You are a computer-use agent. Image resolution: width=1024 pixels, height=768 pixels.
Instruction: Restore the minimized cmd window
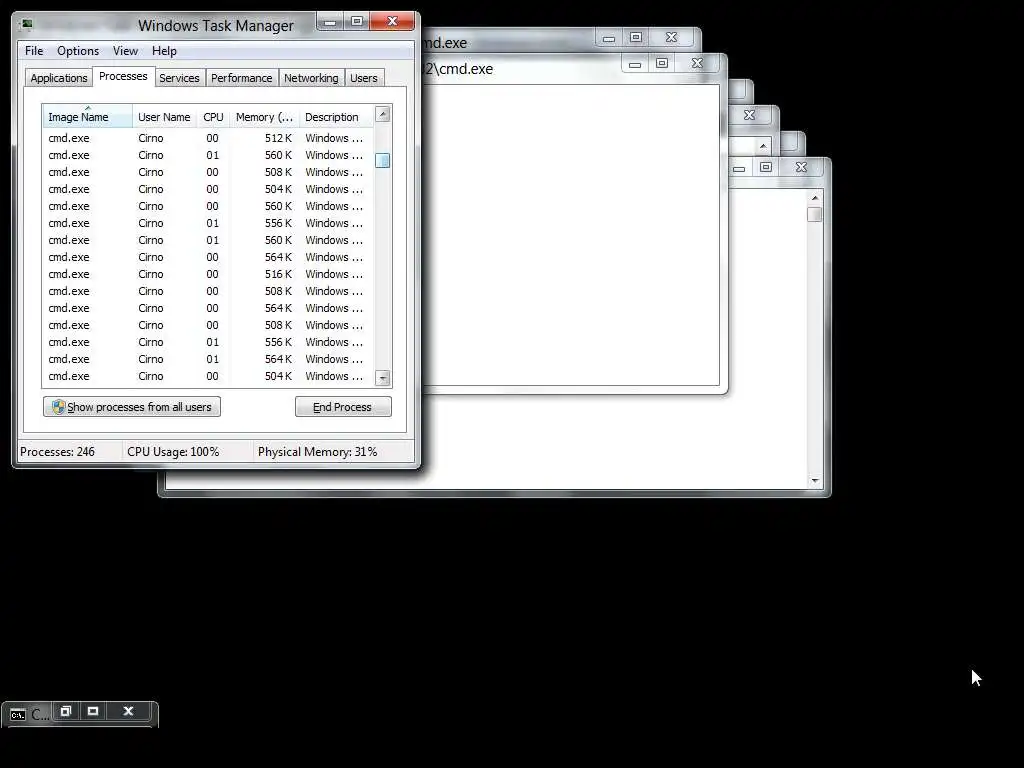65,711
